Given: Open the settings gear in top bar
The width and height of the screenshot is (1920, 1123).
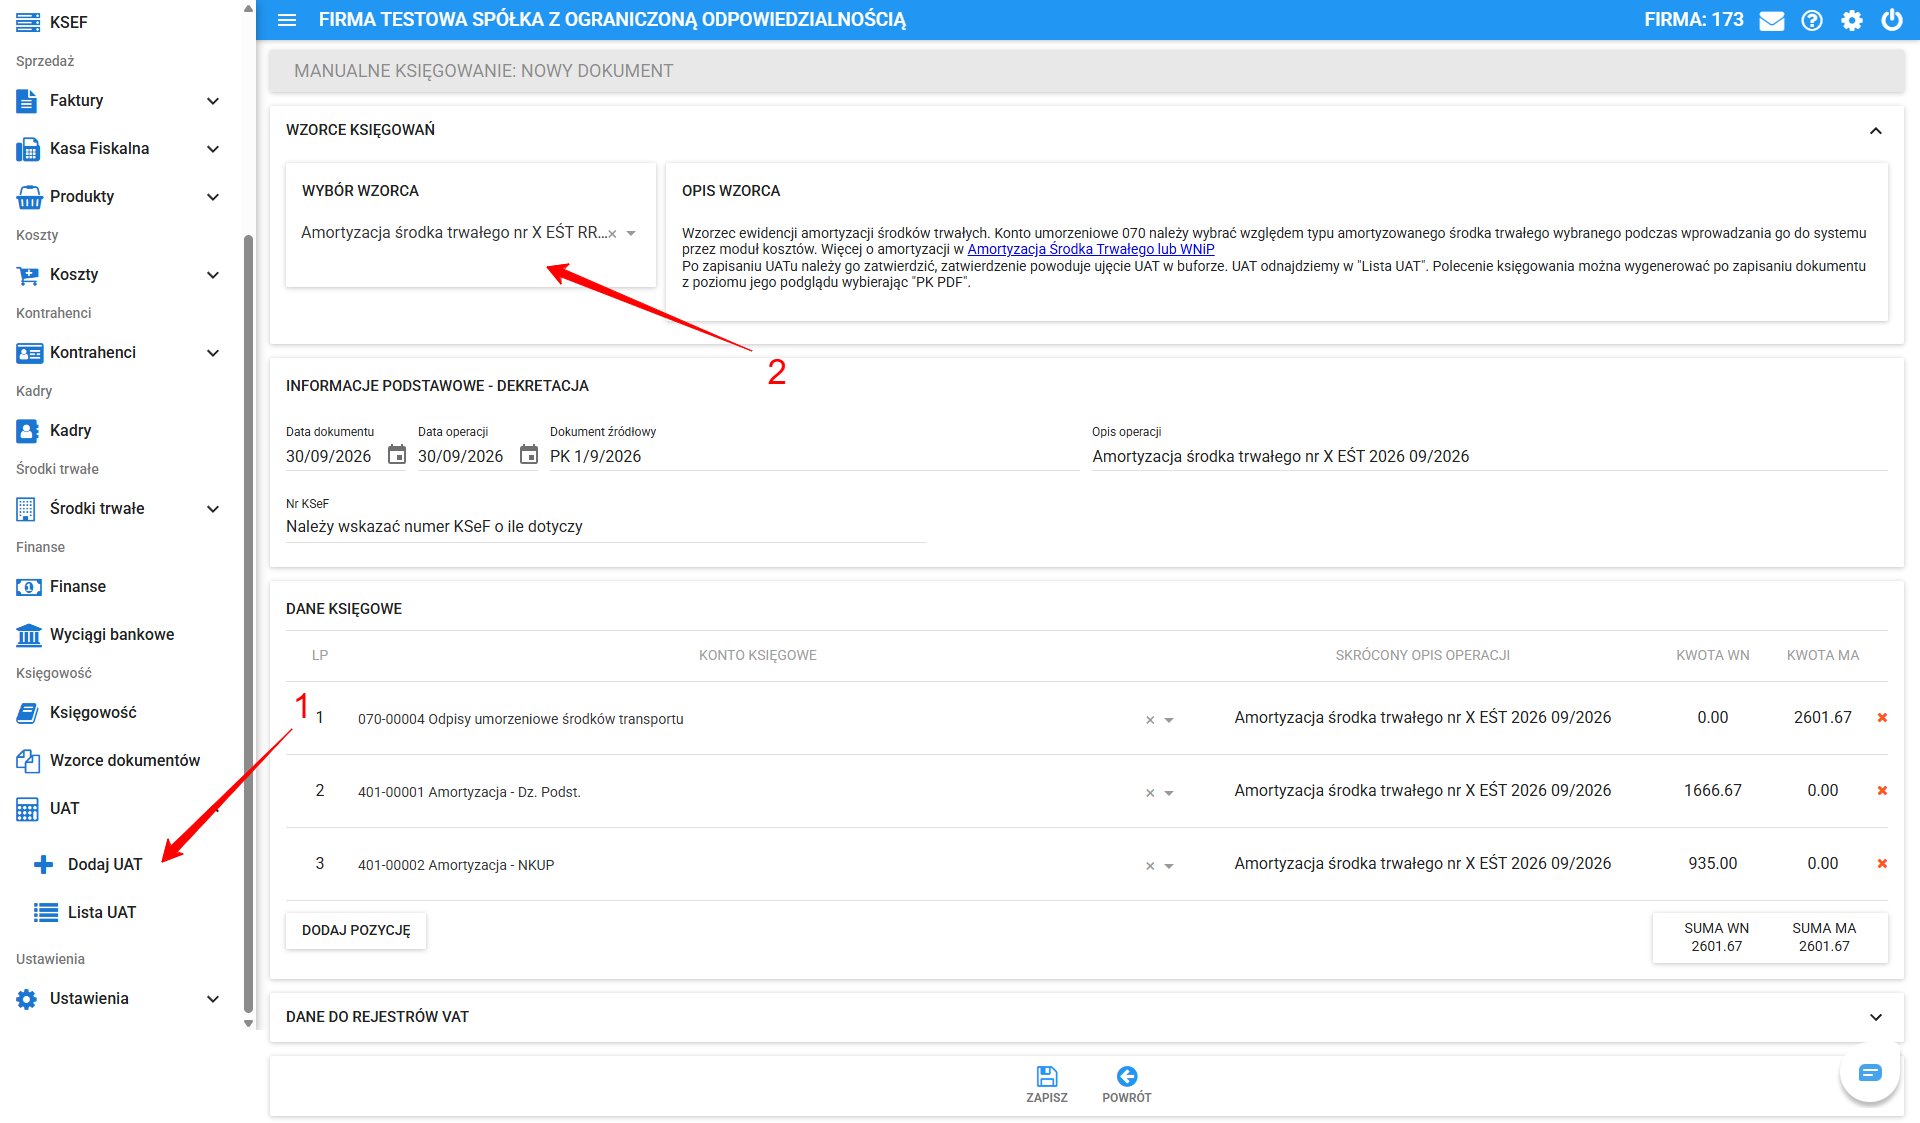Looking at the screenshot, I should click(x=1852, y=20).
